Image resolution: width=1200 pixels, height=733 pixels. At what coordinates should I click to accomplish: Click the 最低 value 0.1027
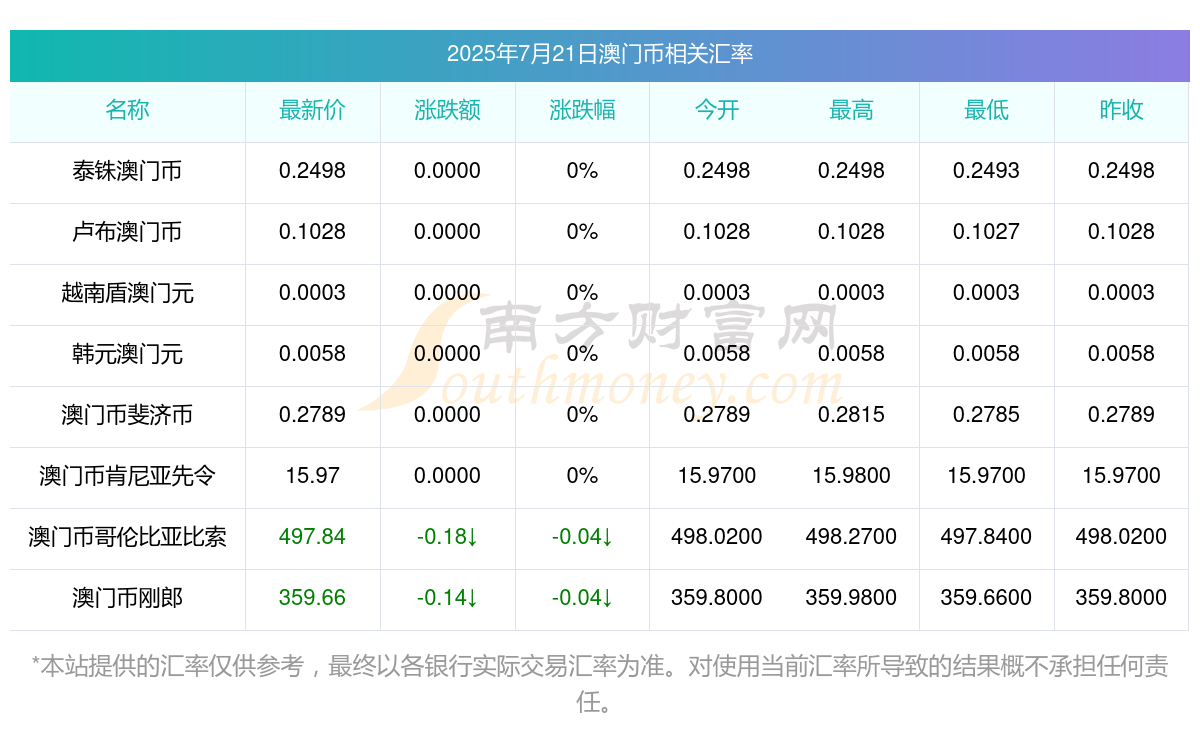tap(986, 232)
